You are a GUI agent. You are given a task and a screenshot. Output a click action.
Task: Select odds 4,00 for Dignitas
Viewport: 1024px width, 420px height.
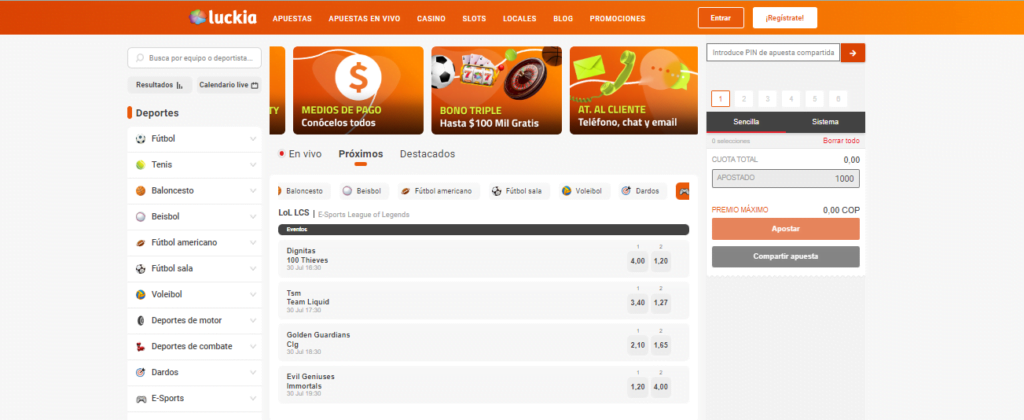637,261
